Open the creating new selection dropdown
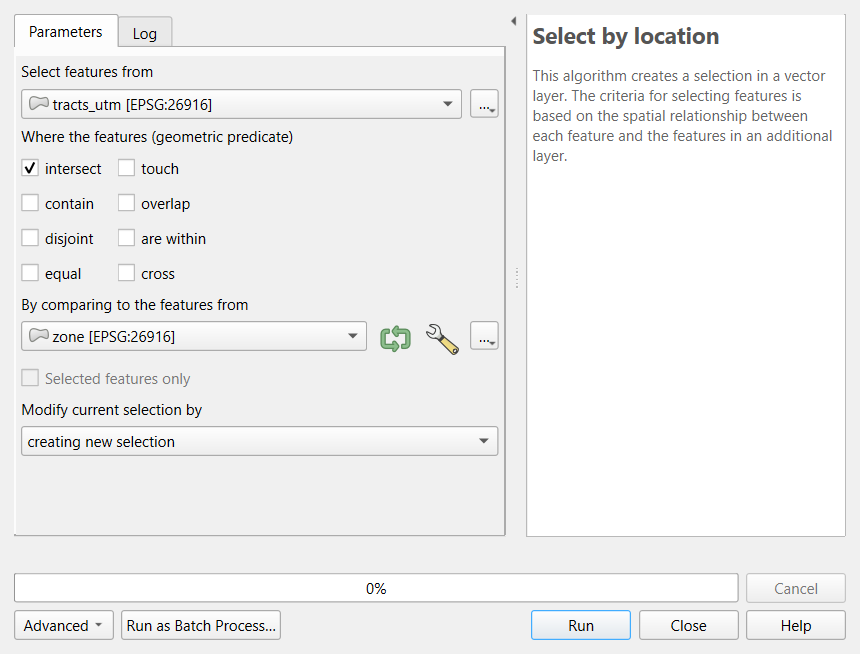 tap(259, 441)
